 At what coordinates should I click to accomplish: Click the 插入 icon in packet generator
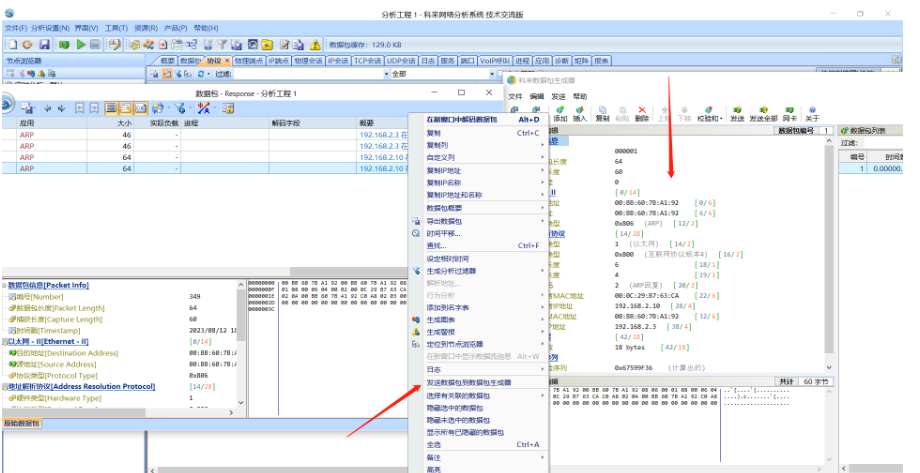click(580, 114)
